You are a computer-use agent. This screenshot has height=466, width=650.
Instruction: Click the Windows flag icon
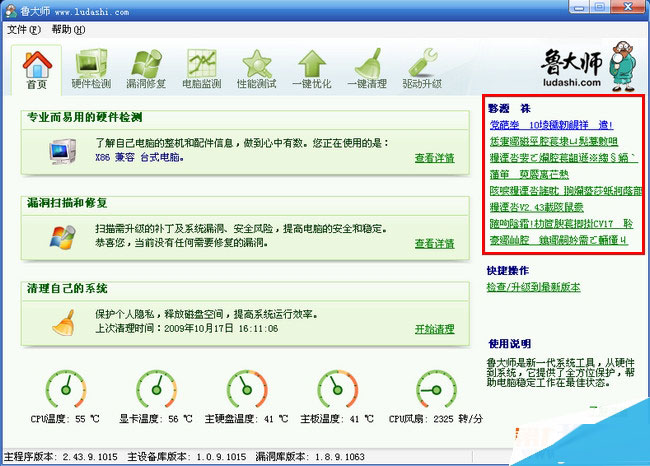pos(63,237)
